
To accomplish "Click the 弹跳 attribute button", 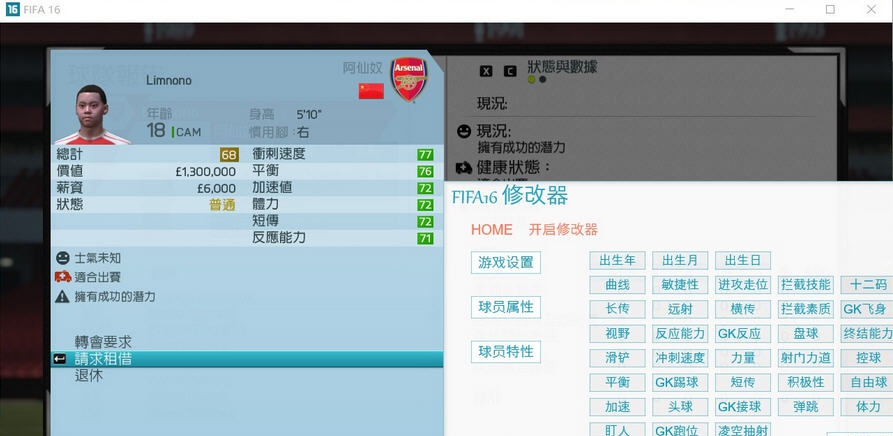I will click(805, 407).
